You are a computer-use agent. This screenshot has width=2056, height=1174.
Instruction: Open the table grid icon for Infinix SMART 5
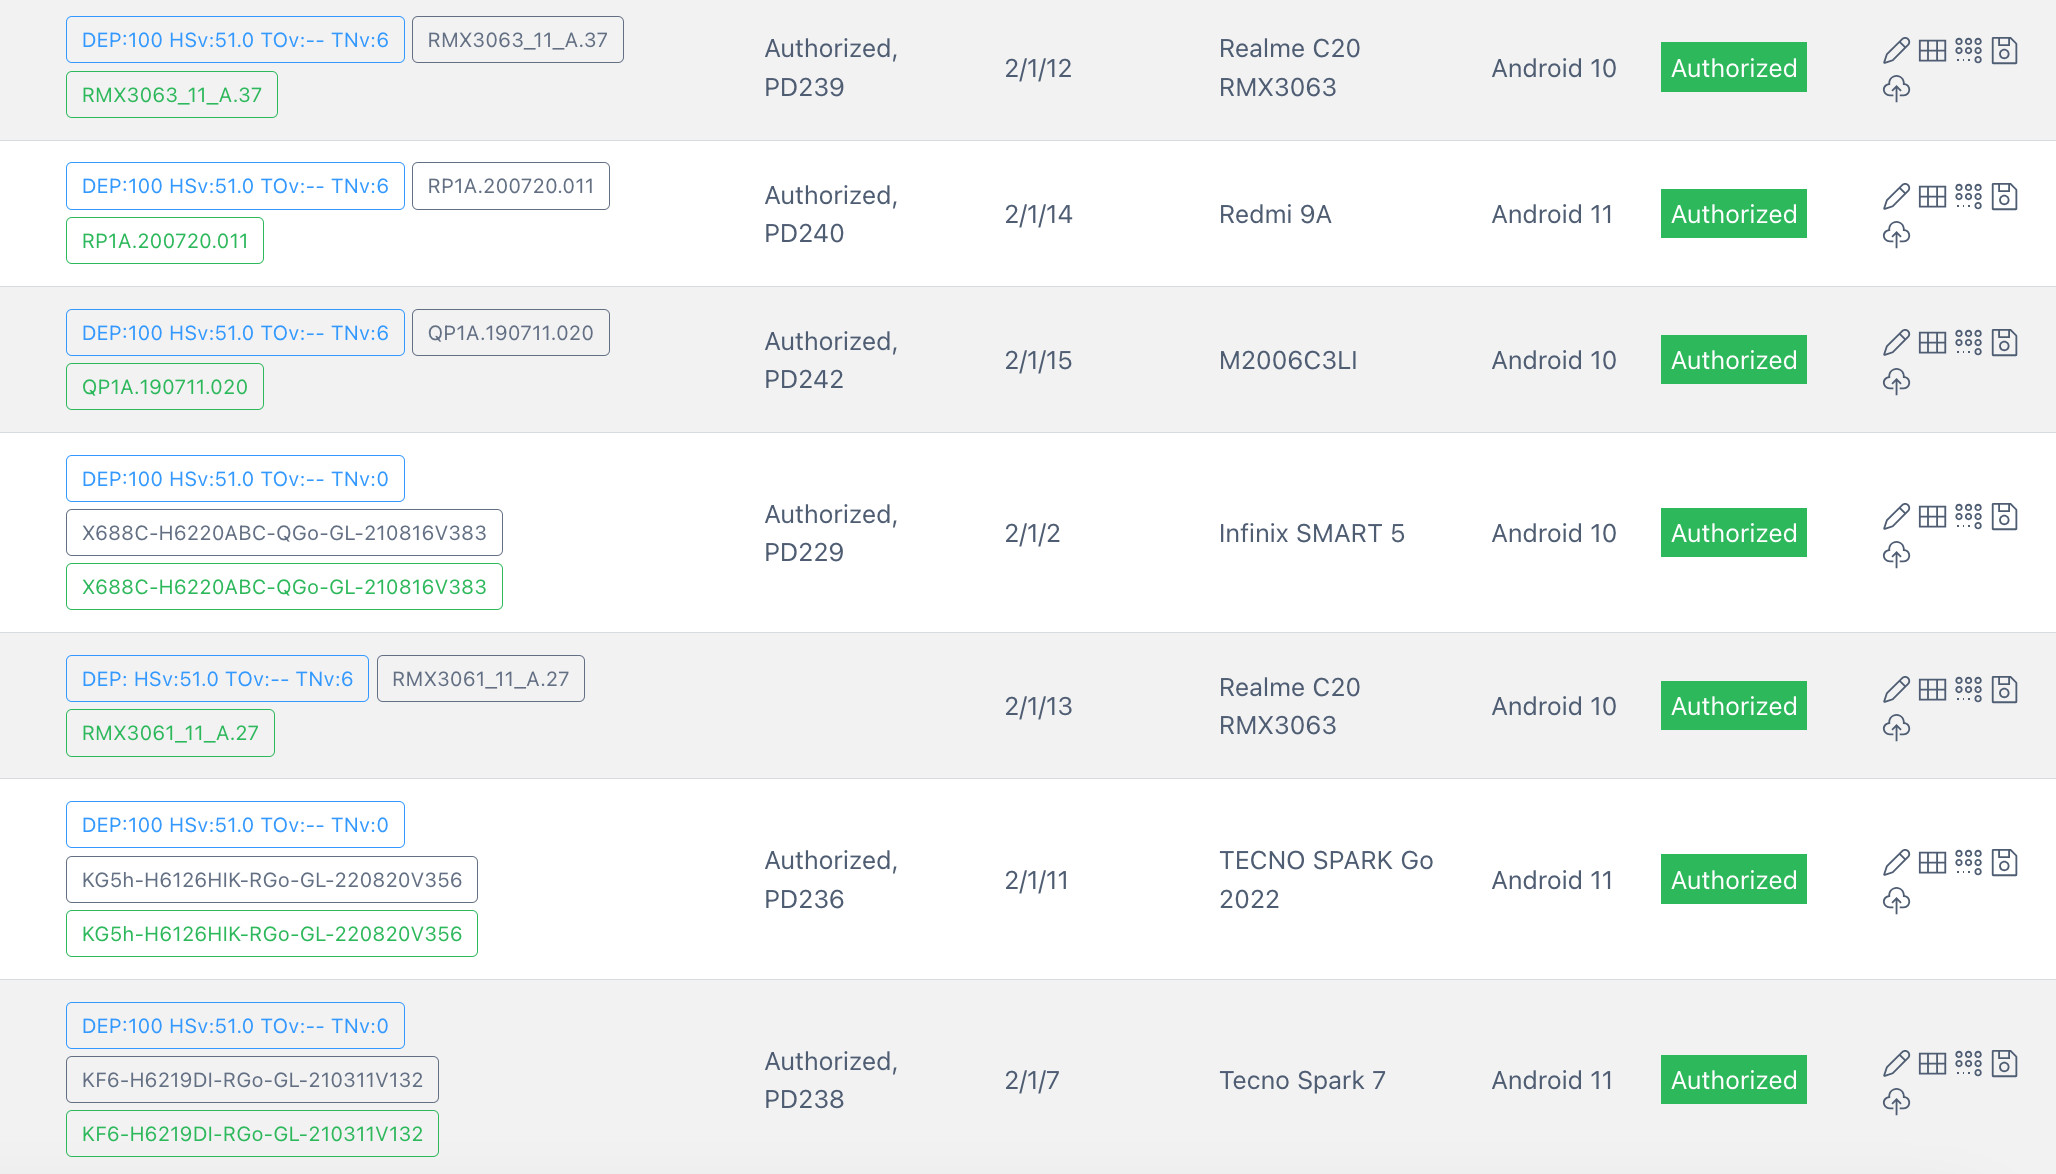[x=1932, y=516]
